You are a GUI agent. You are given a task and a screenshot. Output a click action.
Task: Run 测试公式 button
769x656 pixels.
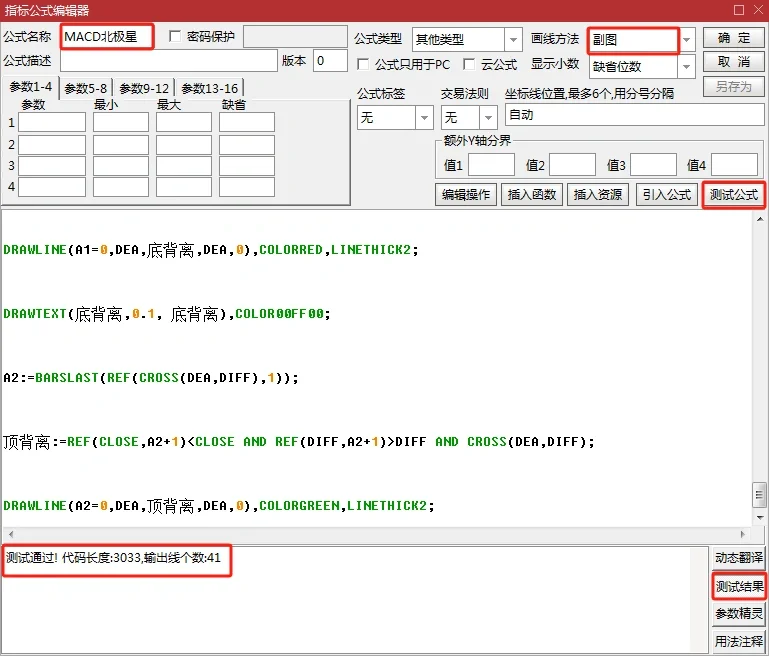[734, 195]
